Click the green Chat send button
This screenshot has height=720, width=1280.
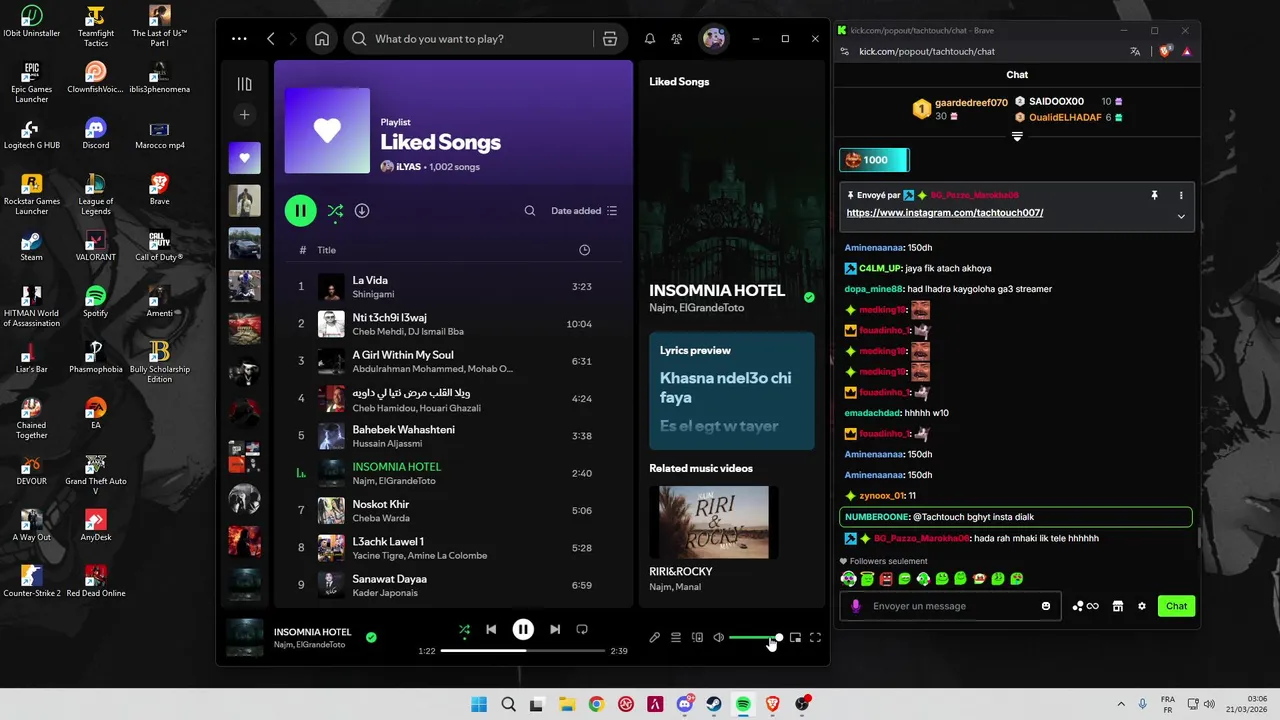(1177, 606)
